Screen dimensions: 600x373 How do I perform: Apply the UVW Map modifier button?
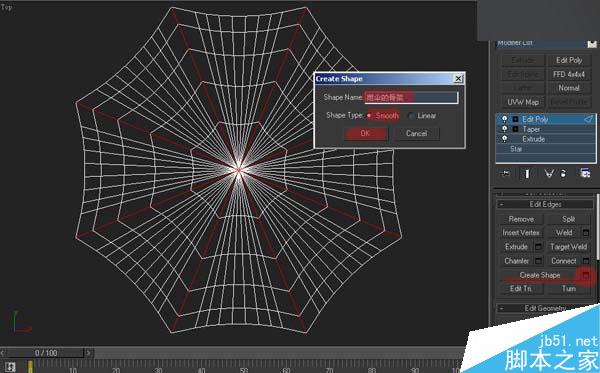pos(523,102)
